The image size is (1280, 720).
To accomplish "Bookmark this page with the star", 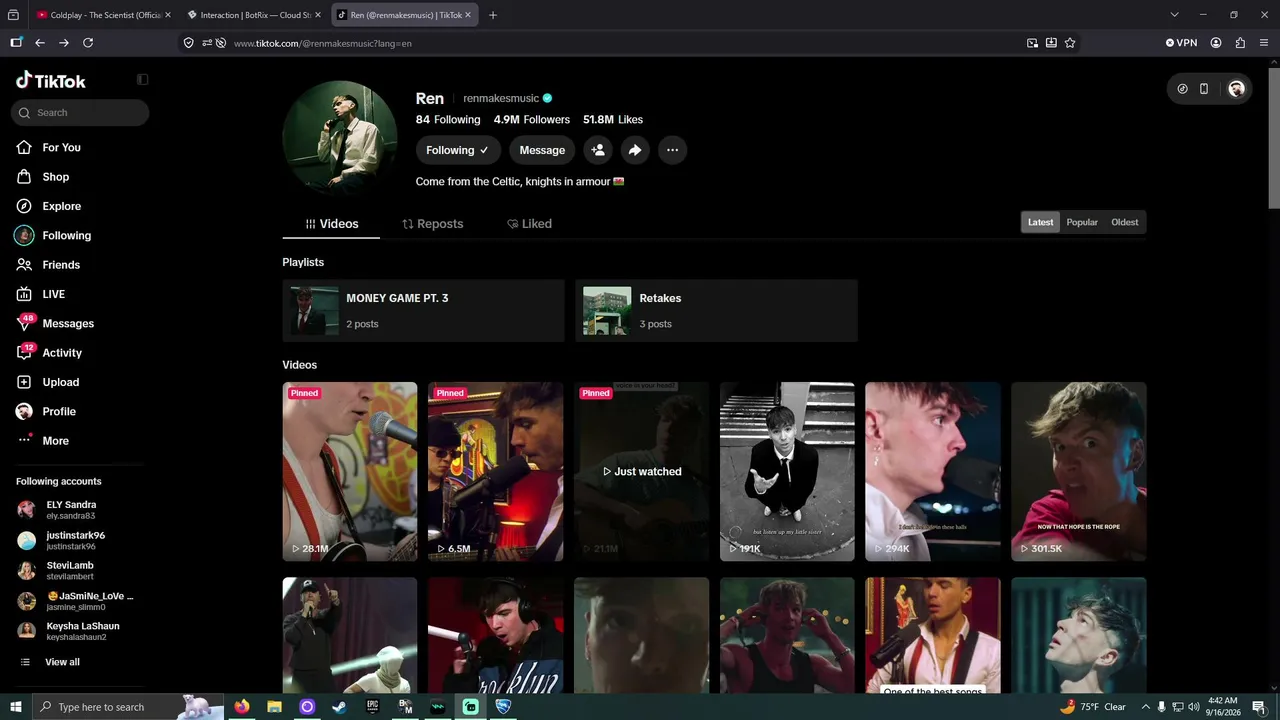I will [x=1070, y=43].
